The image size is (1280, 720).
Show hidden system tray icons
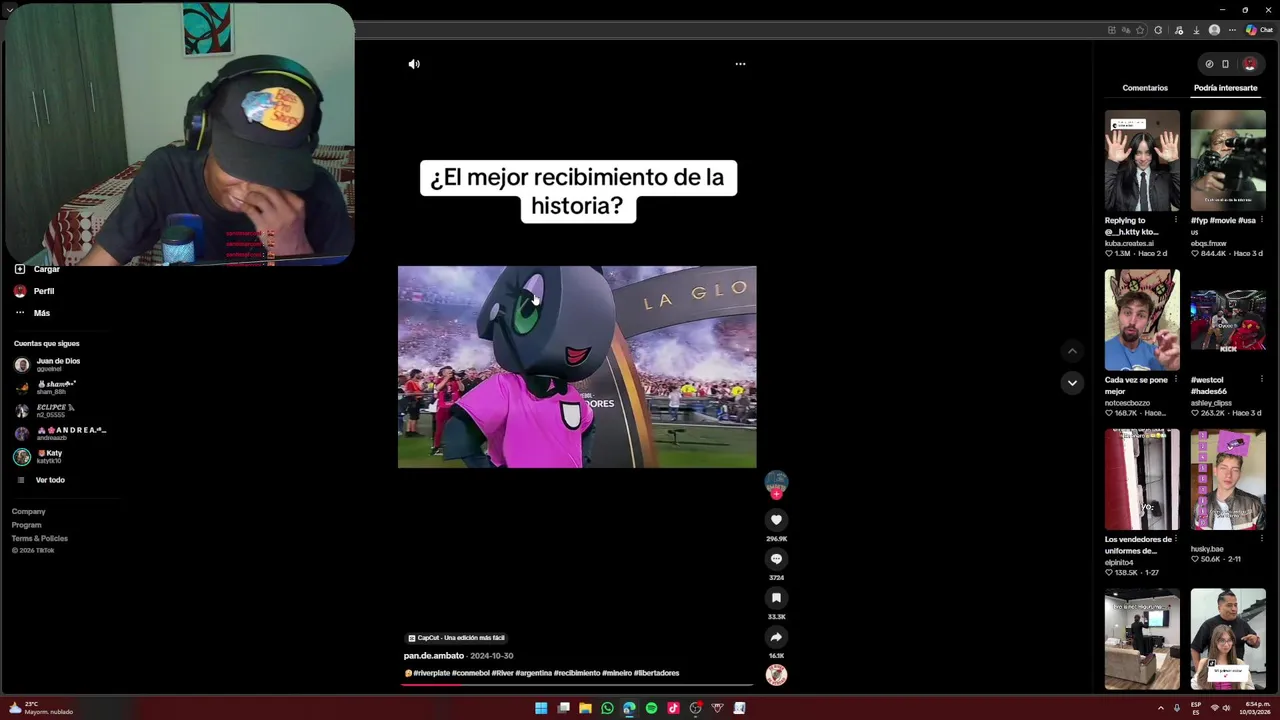tap(1161, 708)
